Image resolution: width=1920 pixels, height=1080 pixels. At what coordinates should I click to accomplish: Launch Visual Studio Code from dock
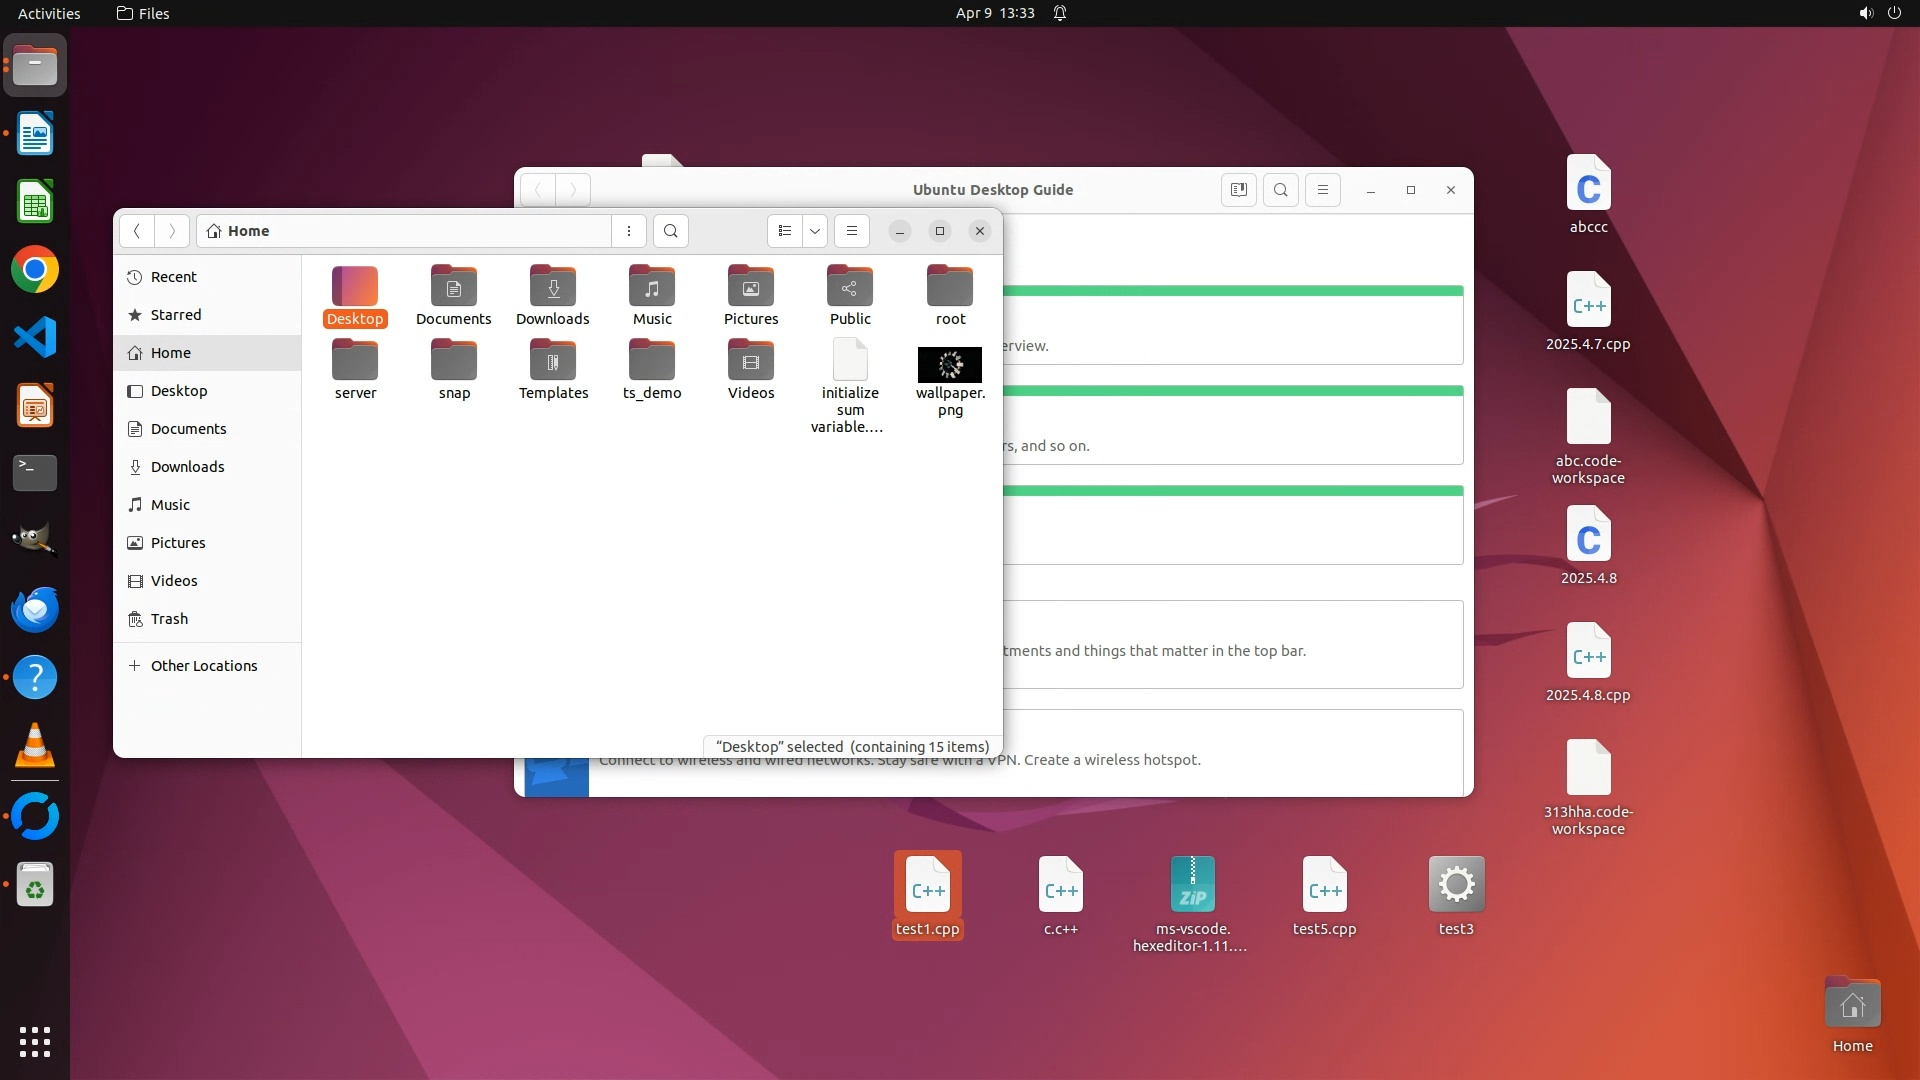(35, 338)
